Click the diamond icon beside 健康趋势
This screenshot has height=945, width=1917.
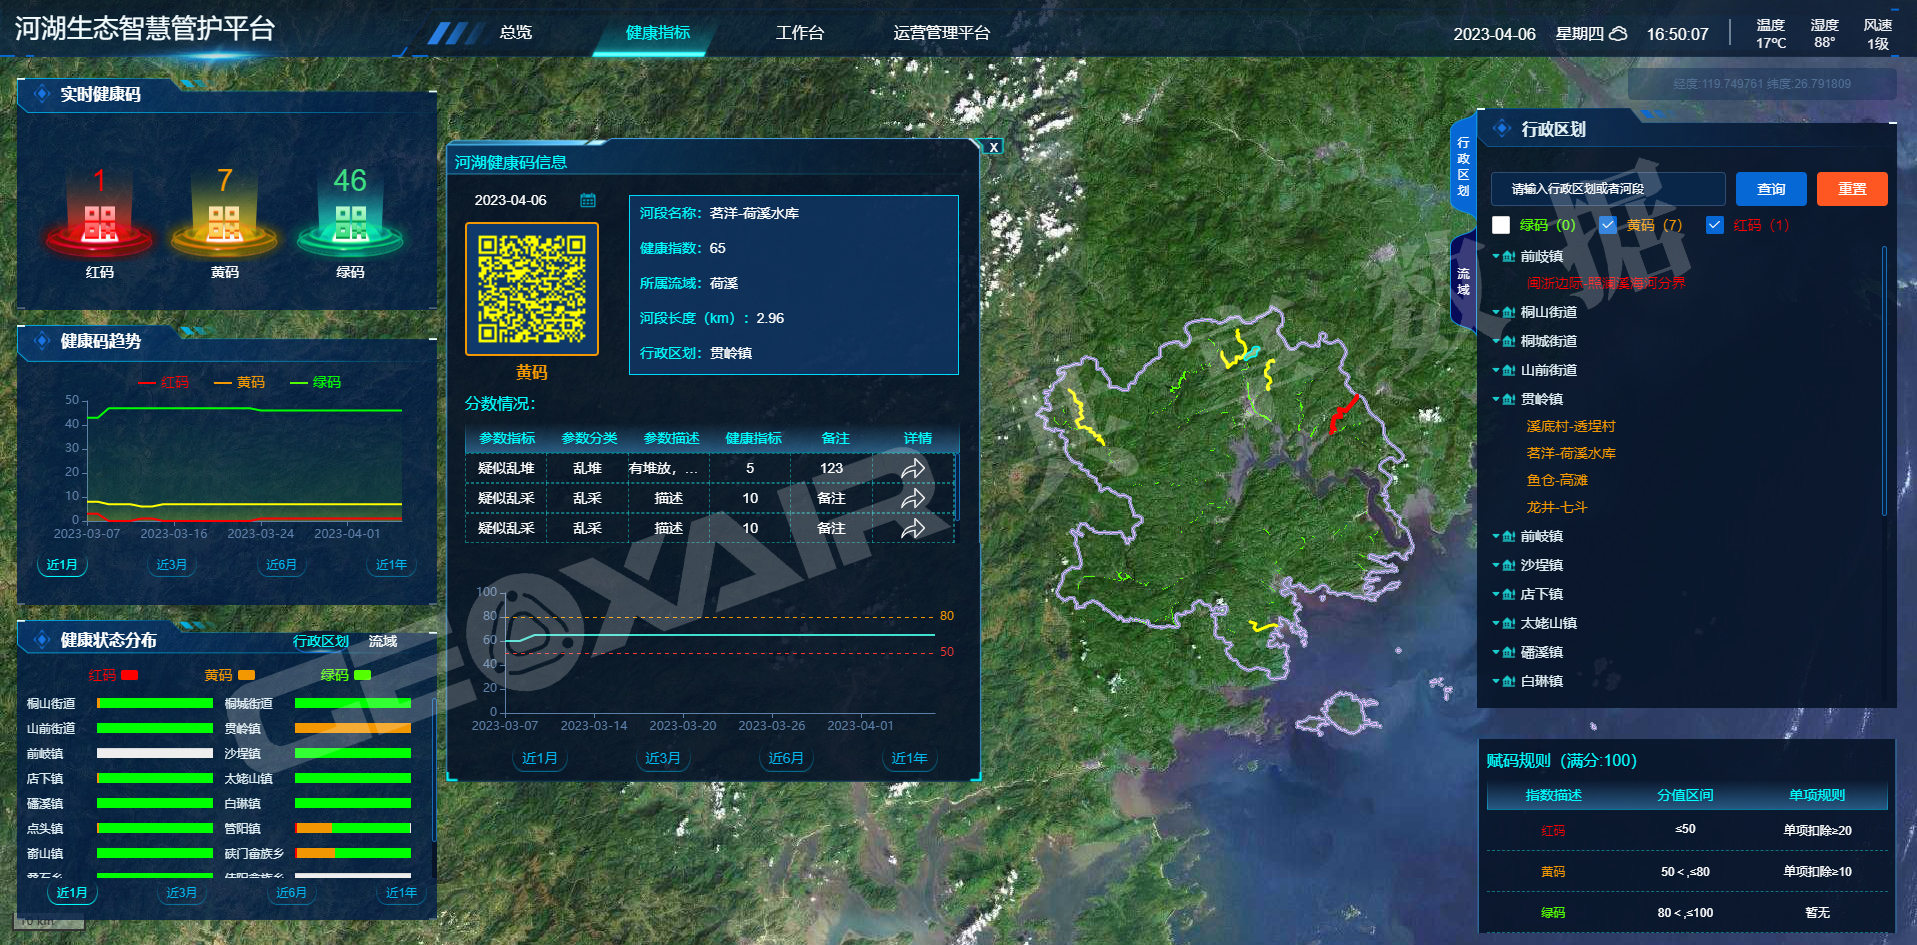tap(42, 341)
